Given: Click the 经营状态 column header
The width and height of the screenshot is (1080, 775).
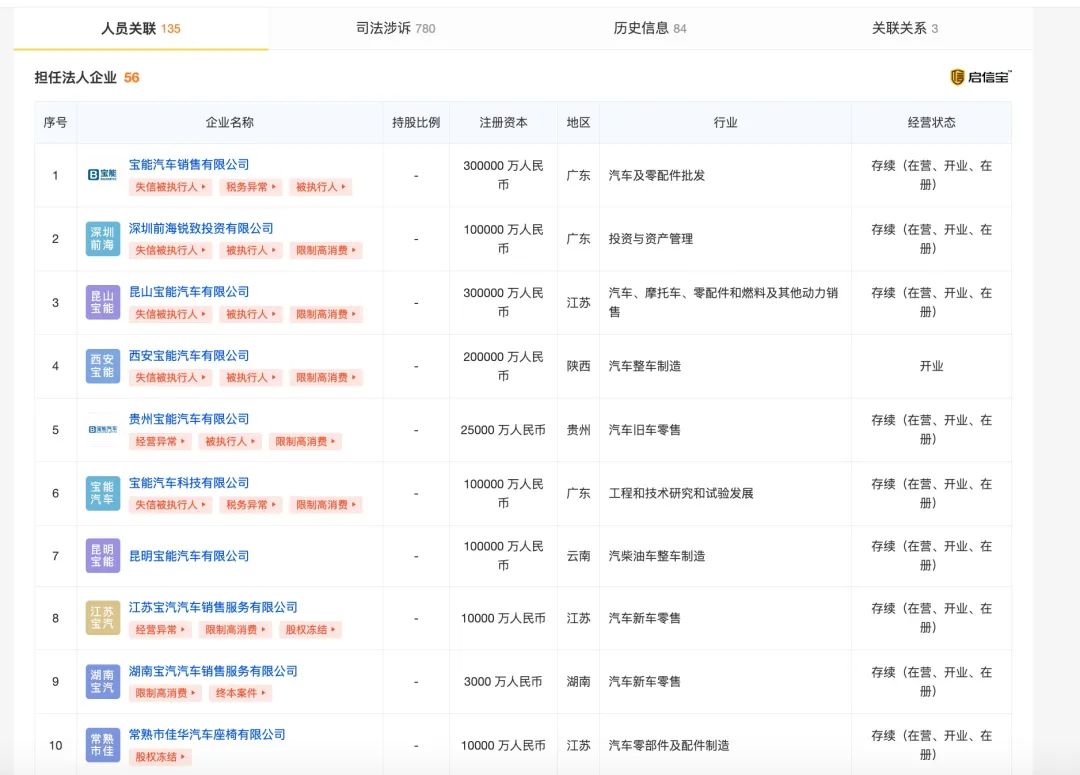Looking at the screenshot, I should click(x=931, y=123).
